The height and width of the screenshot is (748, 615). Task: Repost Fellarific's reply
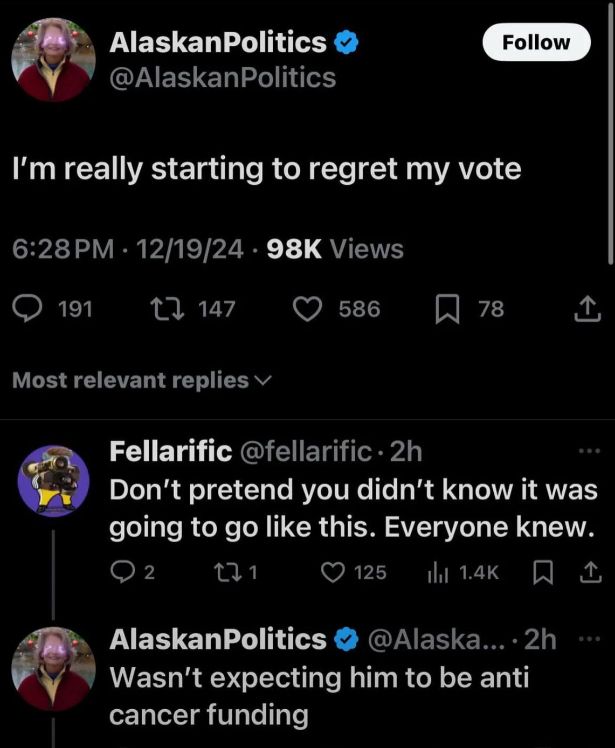click(228, 572)
